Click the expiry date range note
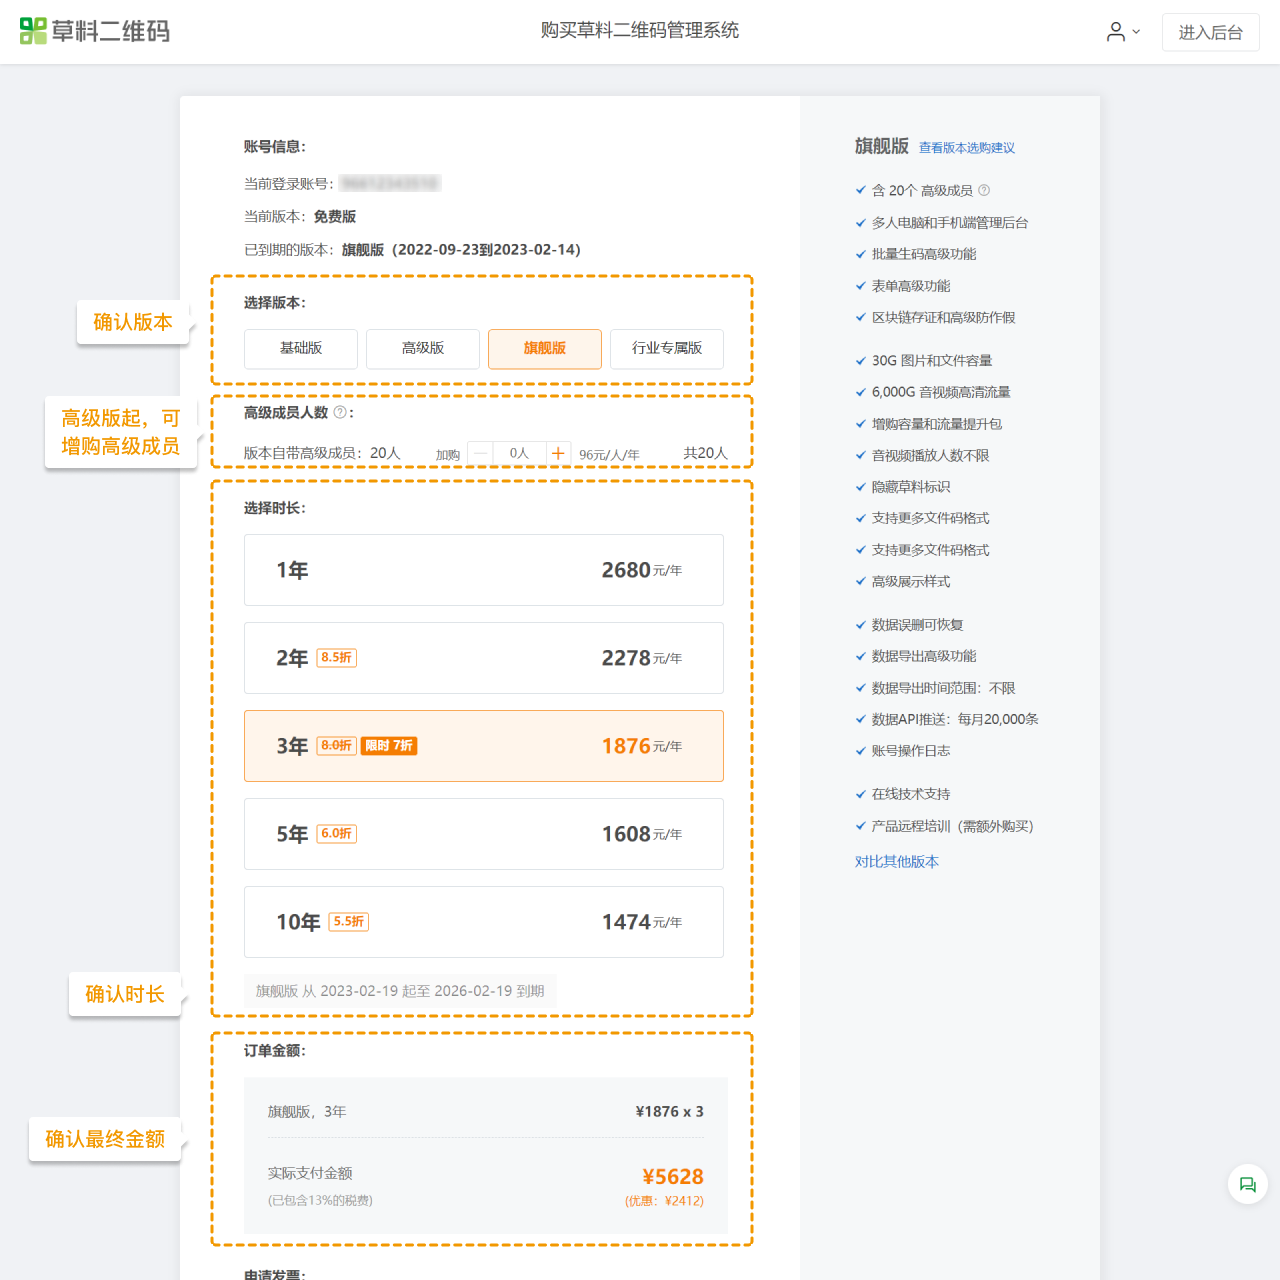 click(400, 991)
